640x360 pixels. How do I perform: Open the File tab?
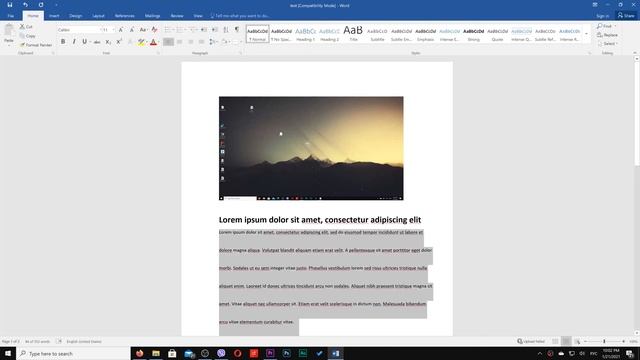(11, 16)
